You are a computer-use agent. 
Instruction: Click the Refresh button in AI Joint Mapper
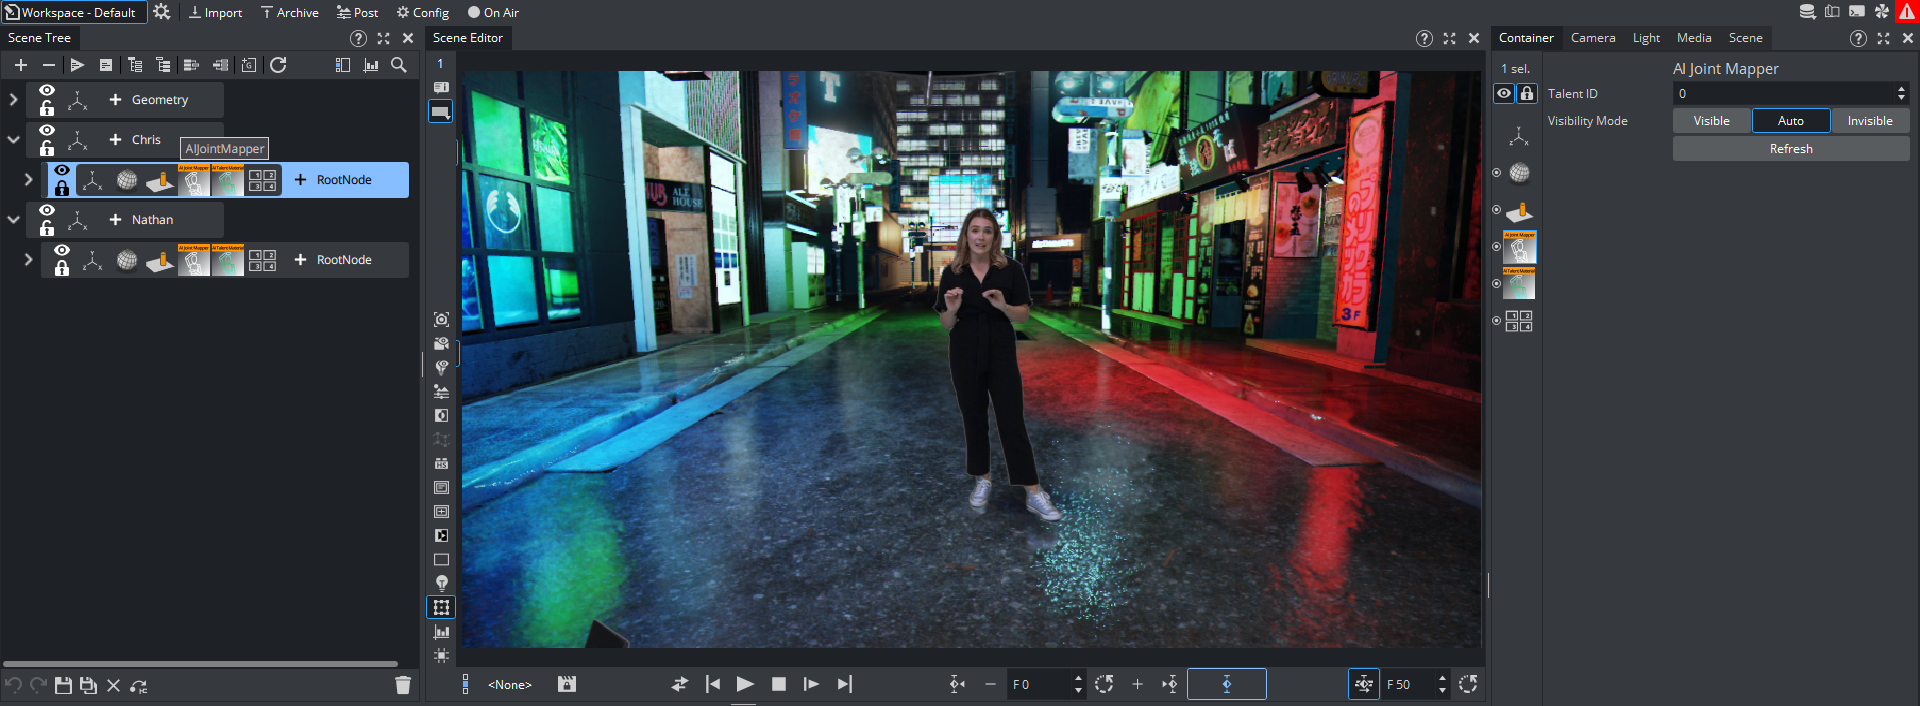pos(1790,149)
